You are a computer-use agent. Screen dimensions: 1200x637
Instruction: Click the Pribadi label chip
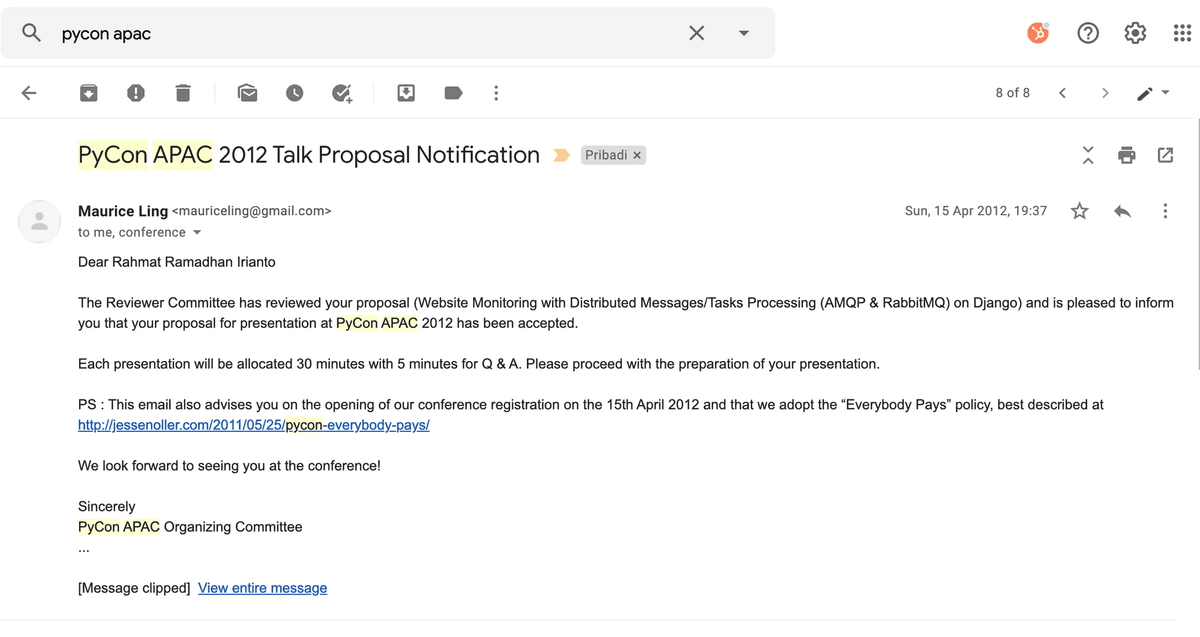click(607, 155)
